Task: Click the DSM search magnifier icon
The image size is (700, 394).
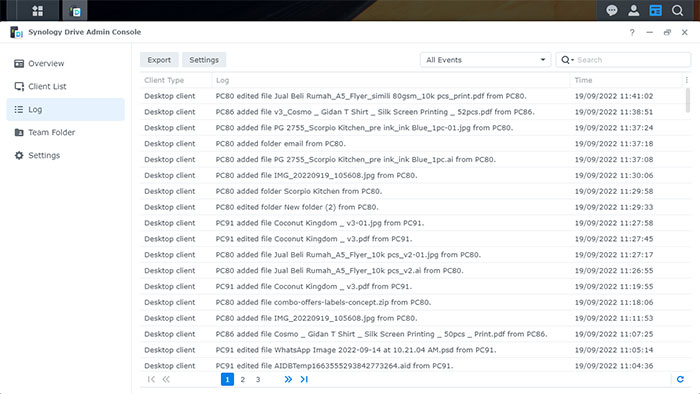Action: click(677, 11)
